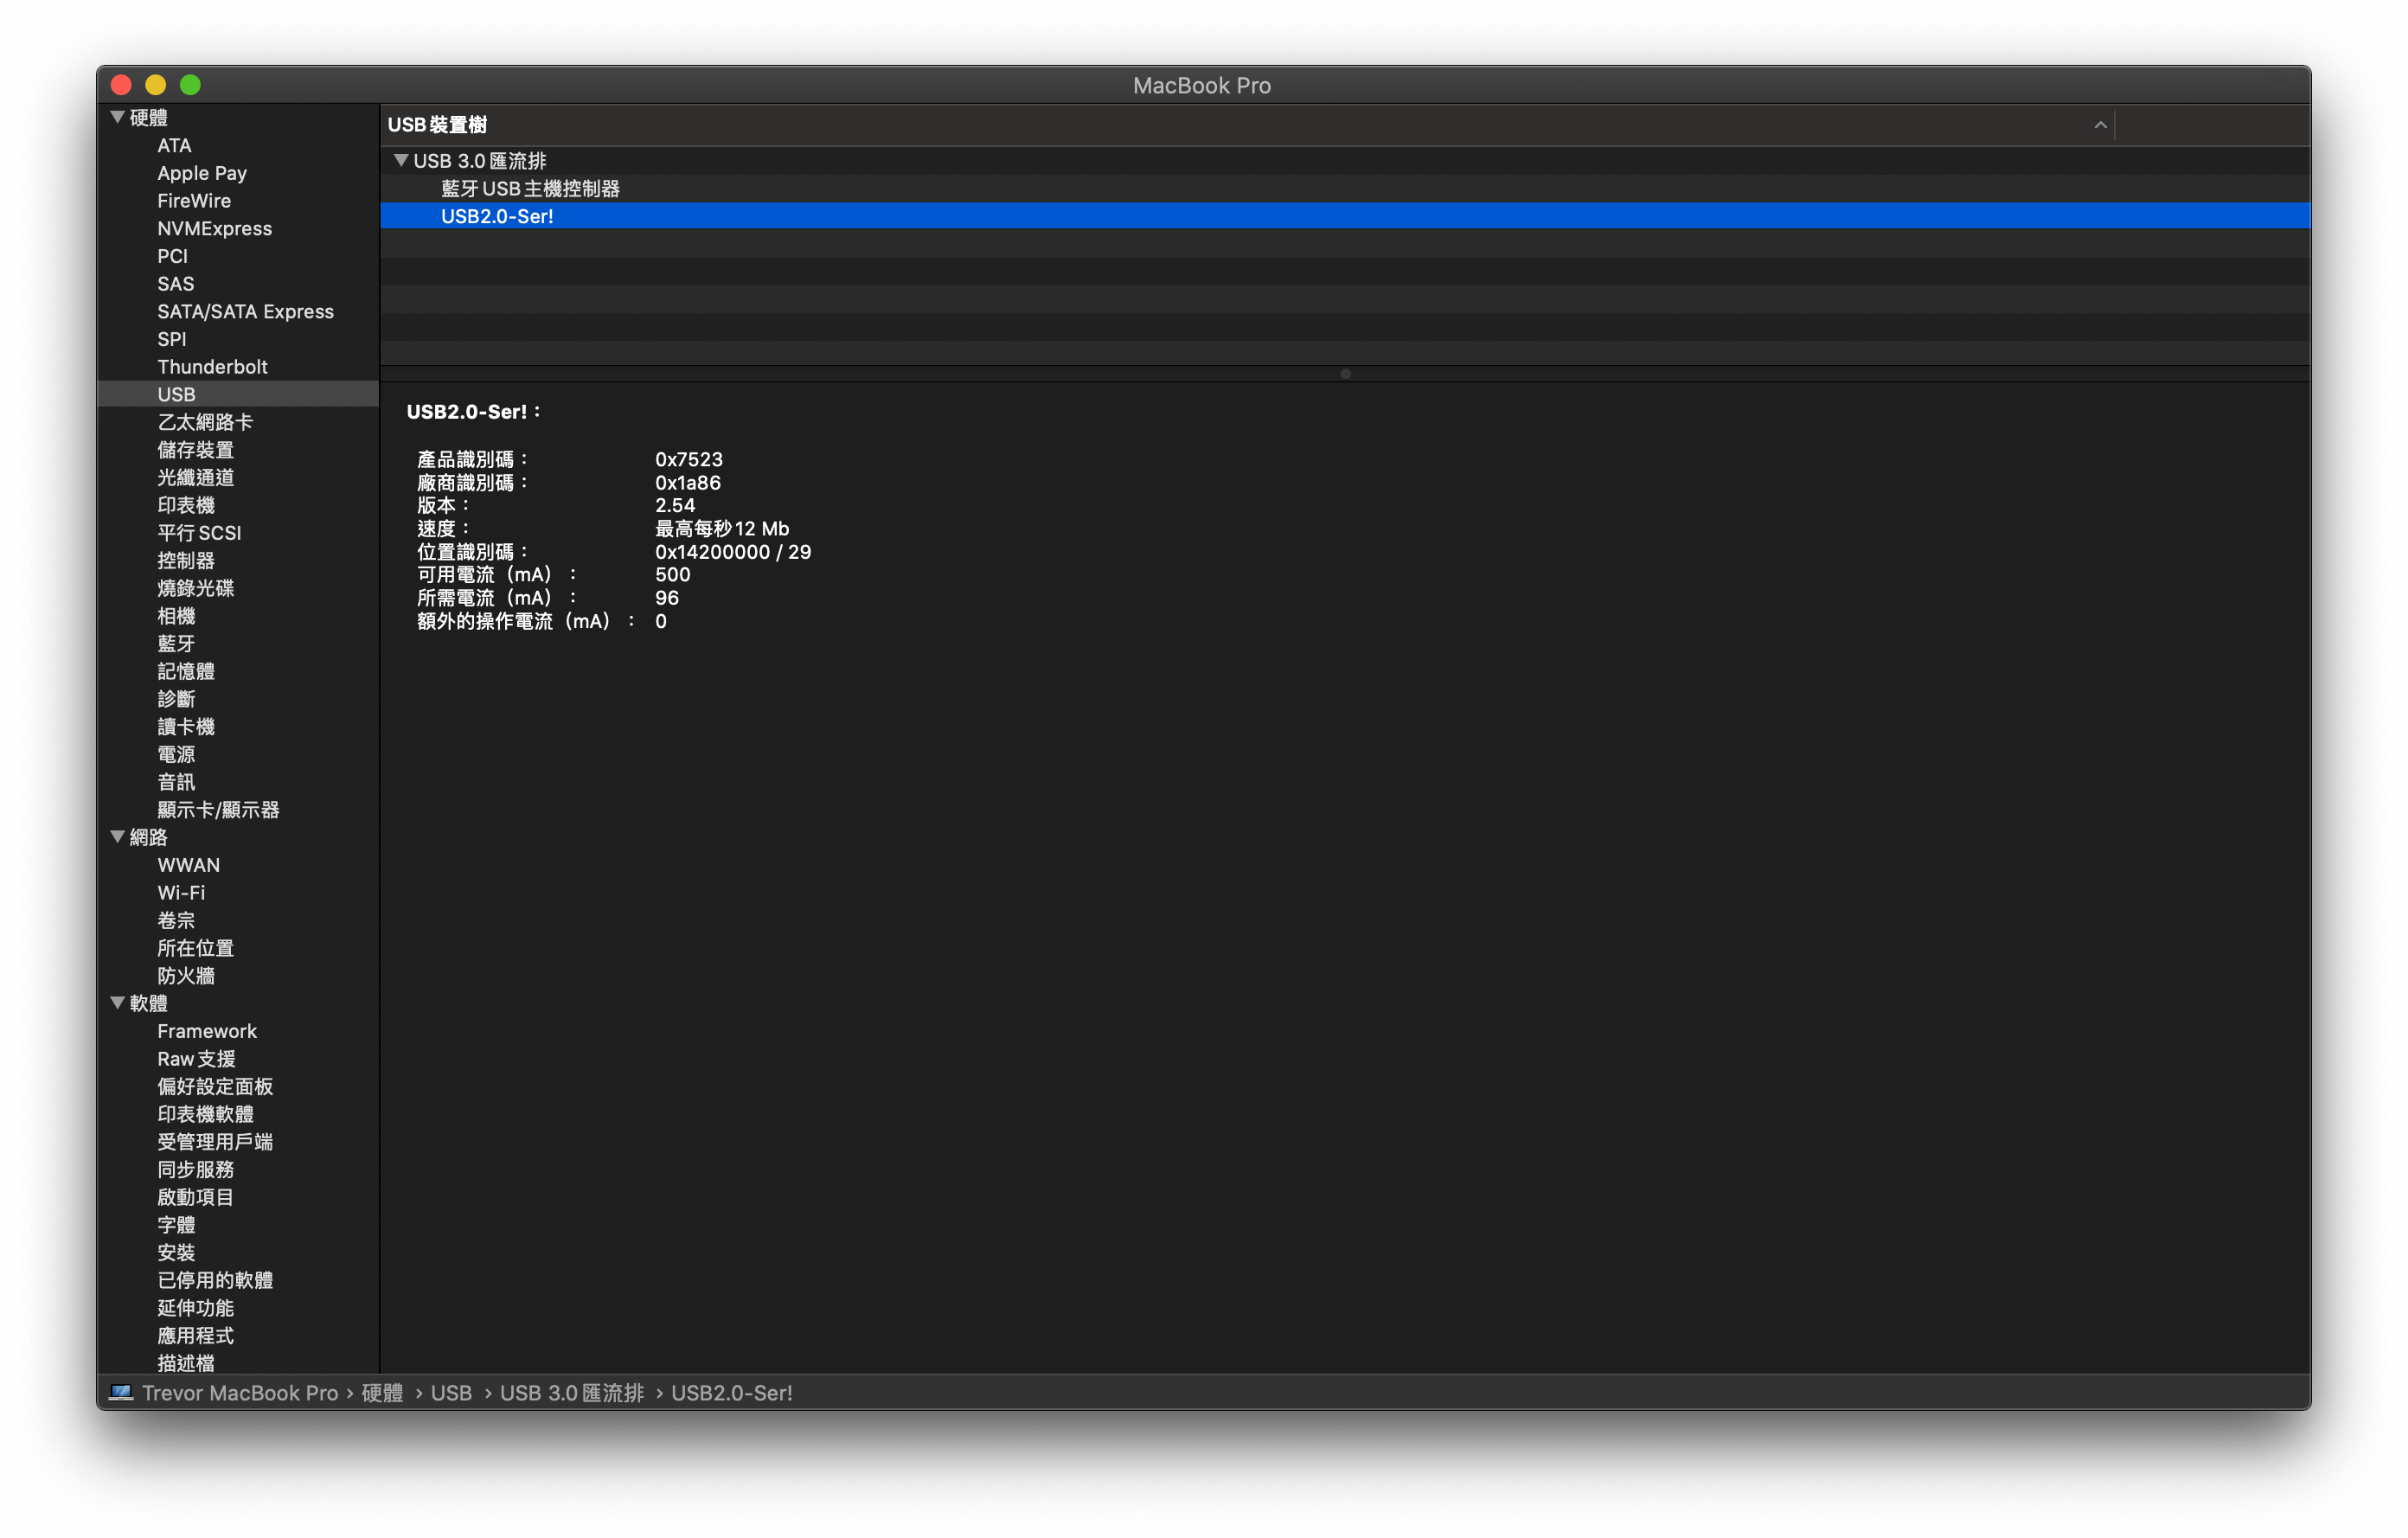Select NVMExpress in the hardware list
The width and height of the screenshot is (2408, 1538).
click(214, 229)
